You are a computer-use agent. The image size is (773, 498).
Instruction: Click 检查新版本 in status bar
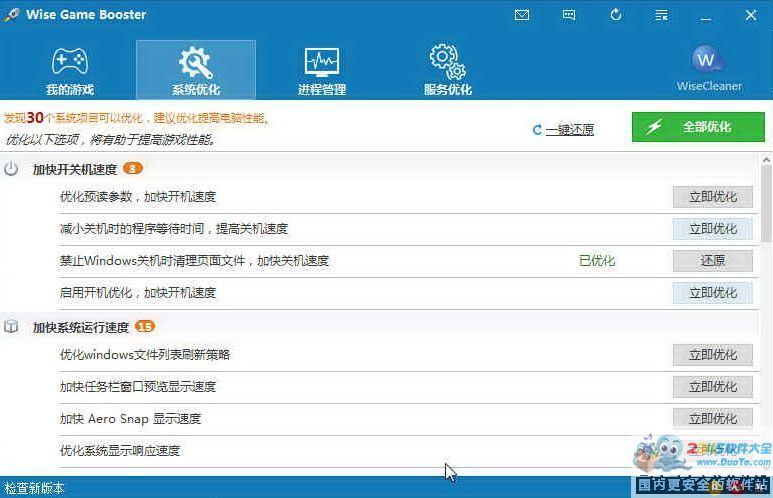tap(35, 488)
